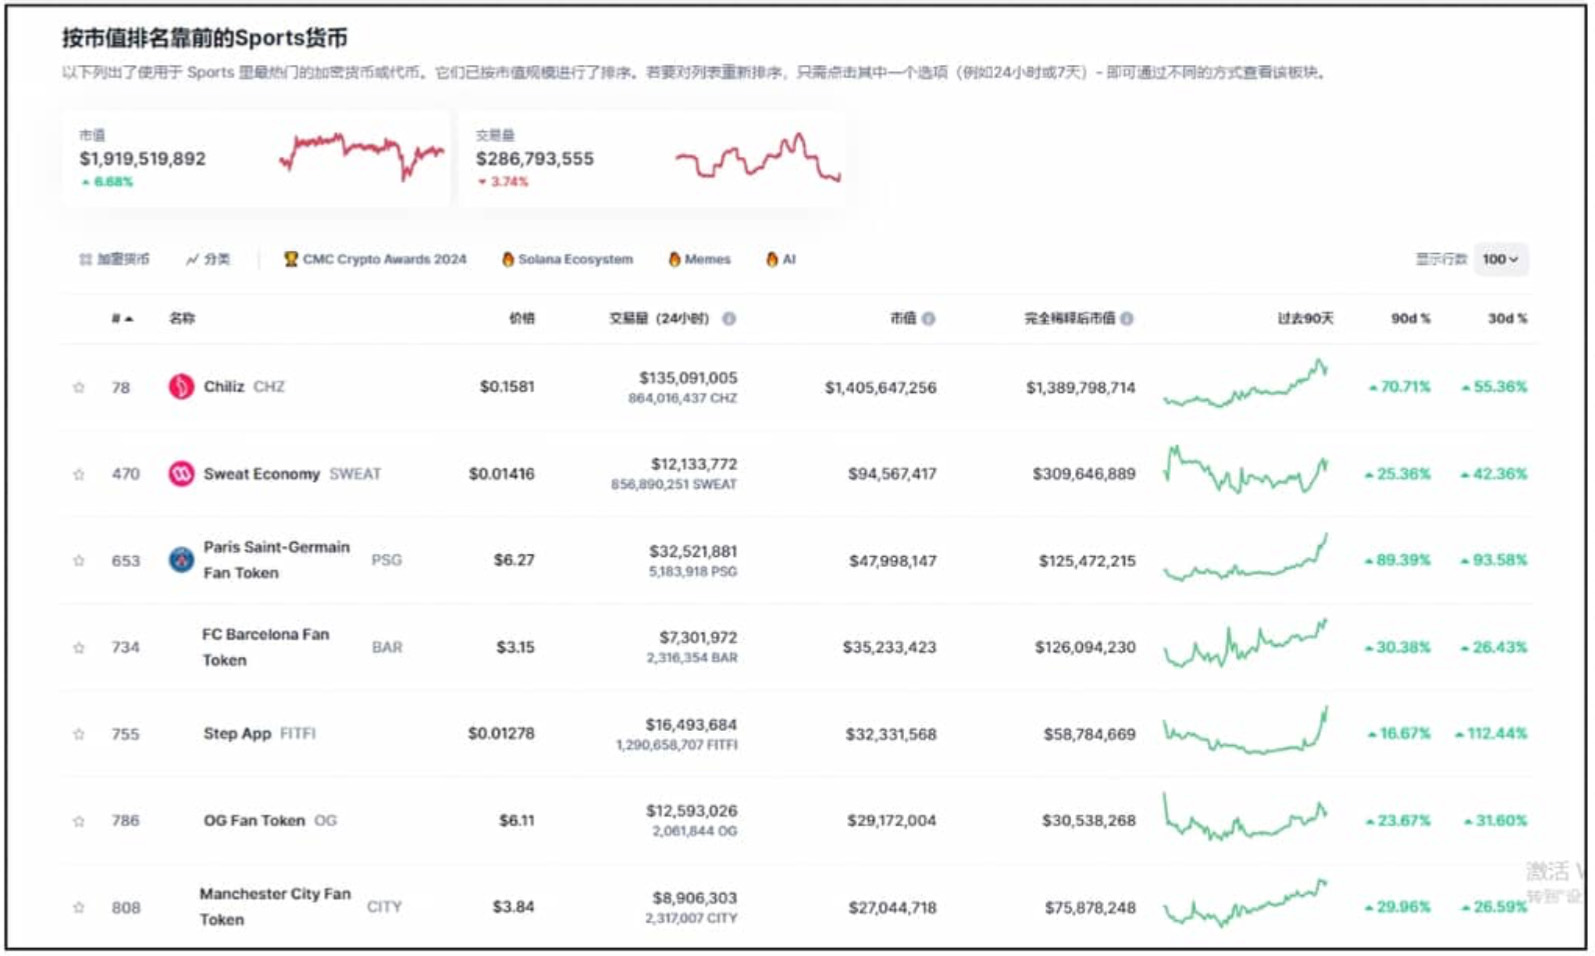Image resolution: width=1595 pixels, height=956 pixels.
Task: Open the 加密货币 filter tab
Action: [x=114, y=259]
